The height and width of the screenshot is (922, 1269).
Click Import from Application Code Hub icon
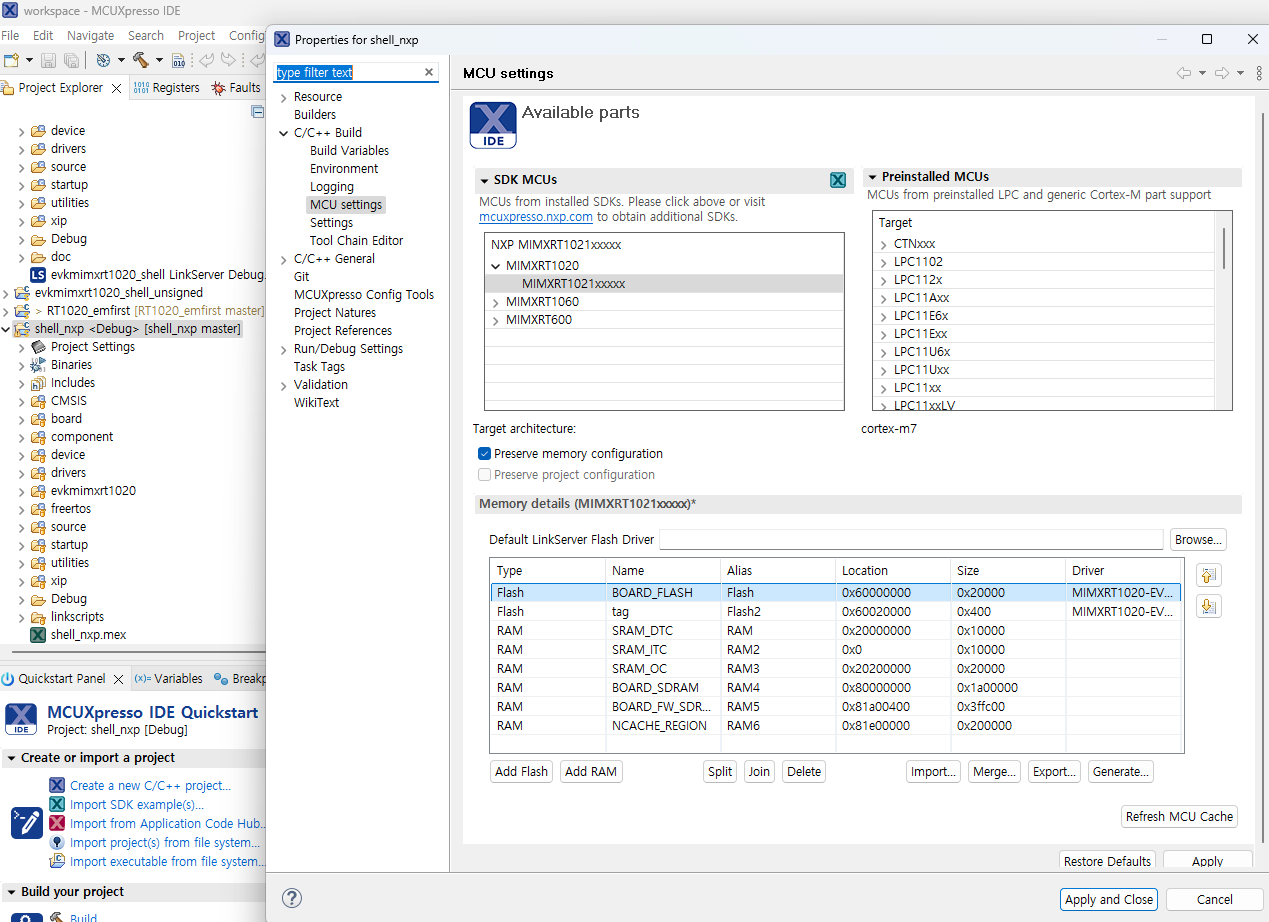57,823
